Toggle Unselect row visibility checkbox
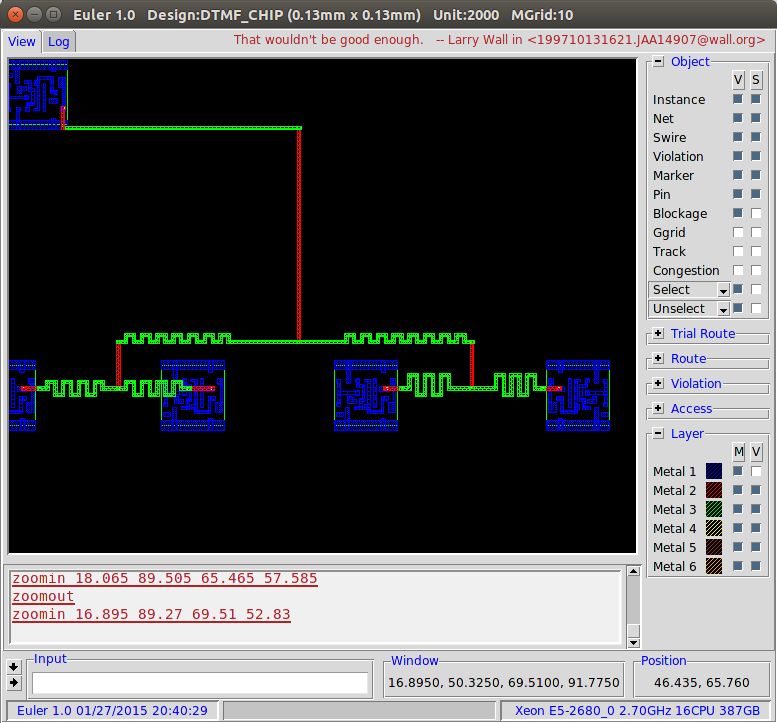 (x=738, y=308)
